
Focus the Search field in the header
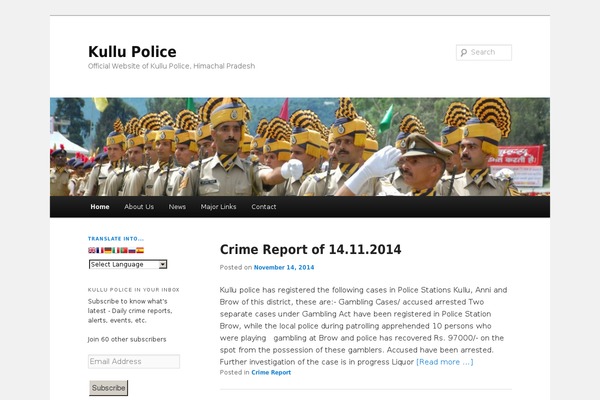click(x=484, y=52)
